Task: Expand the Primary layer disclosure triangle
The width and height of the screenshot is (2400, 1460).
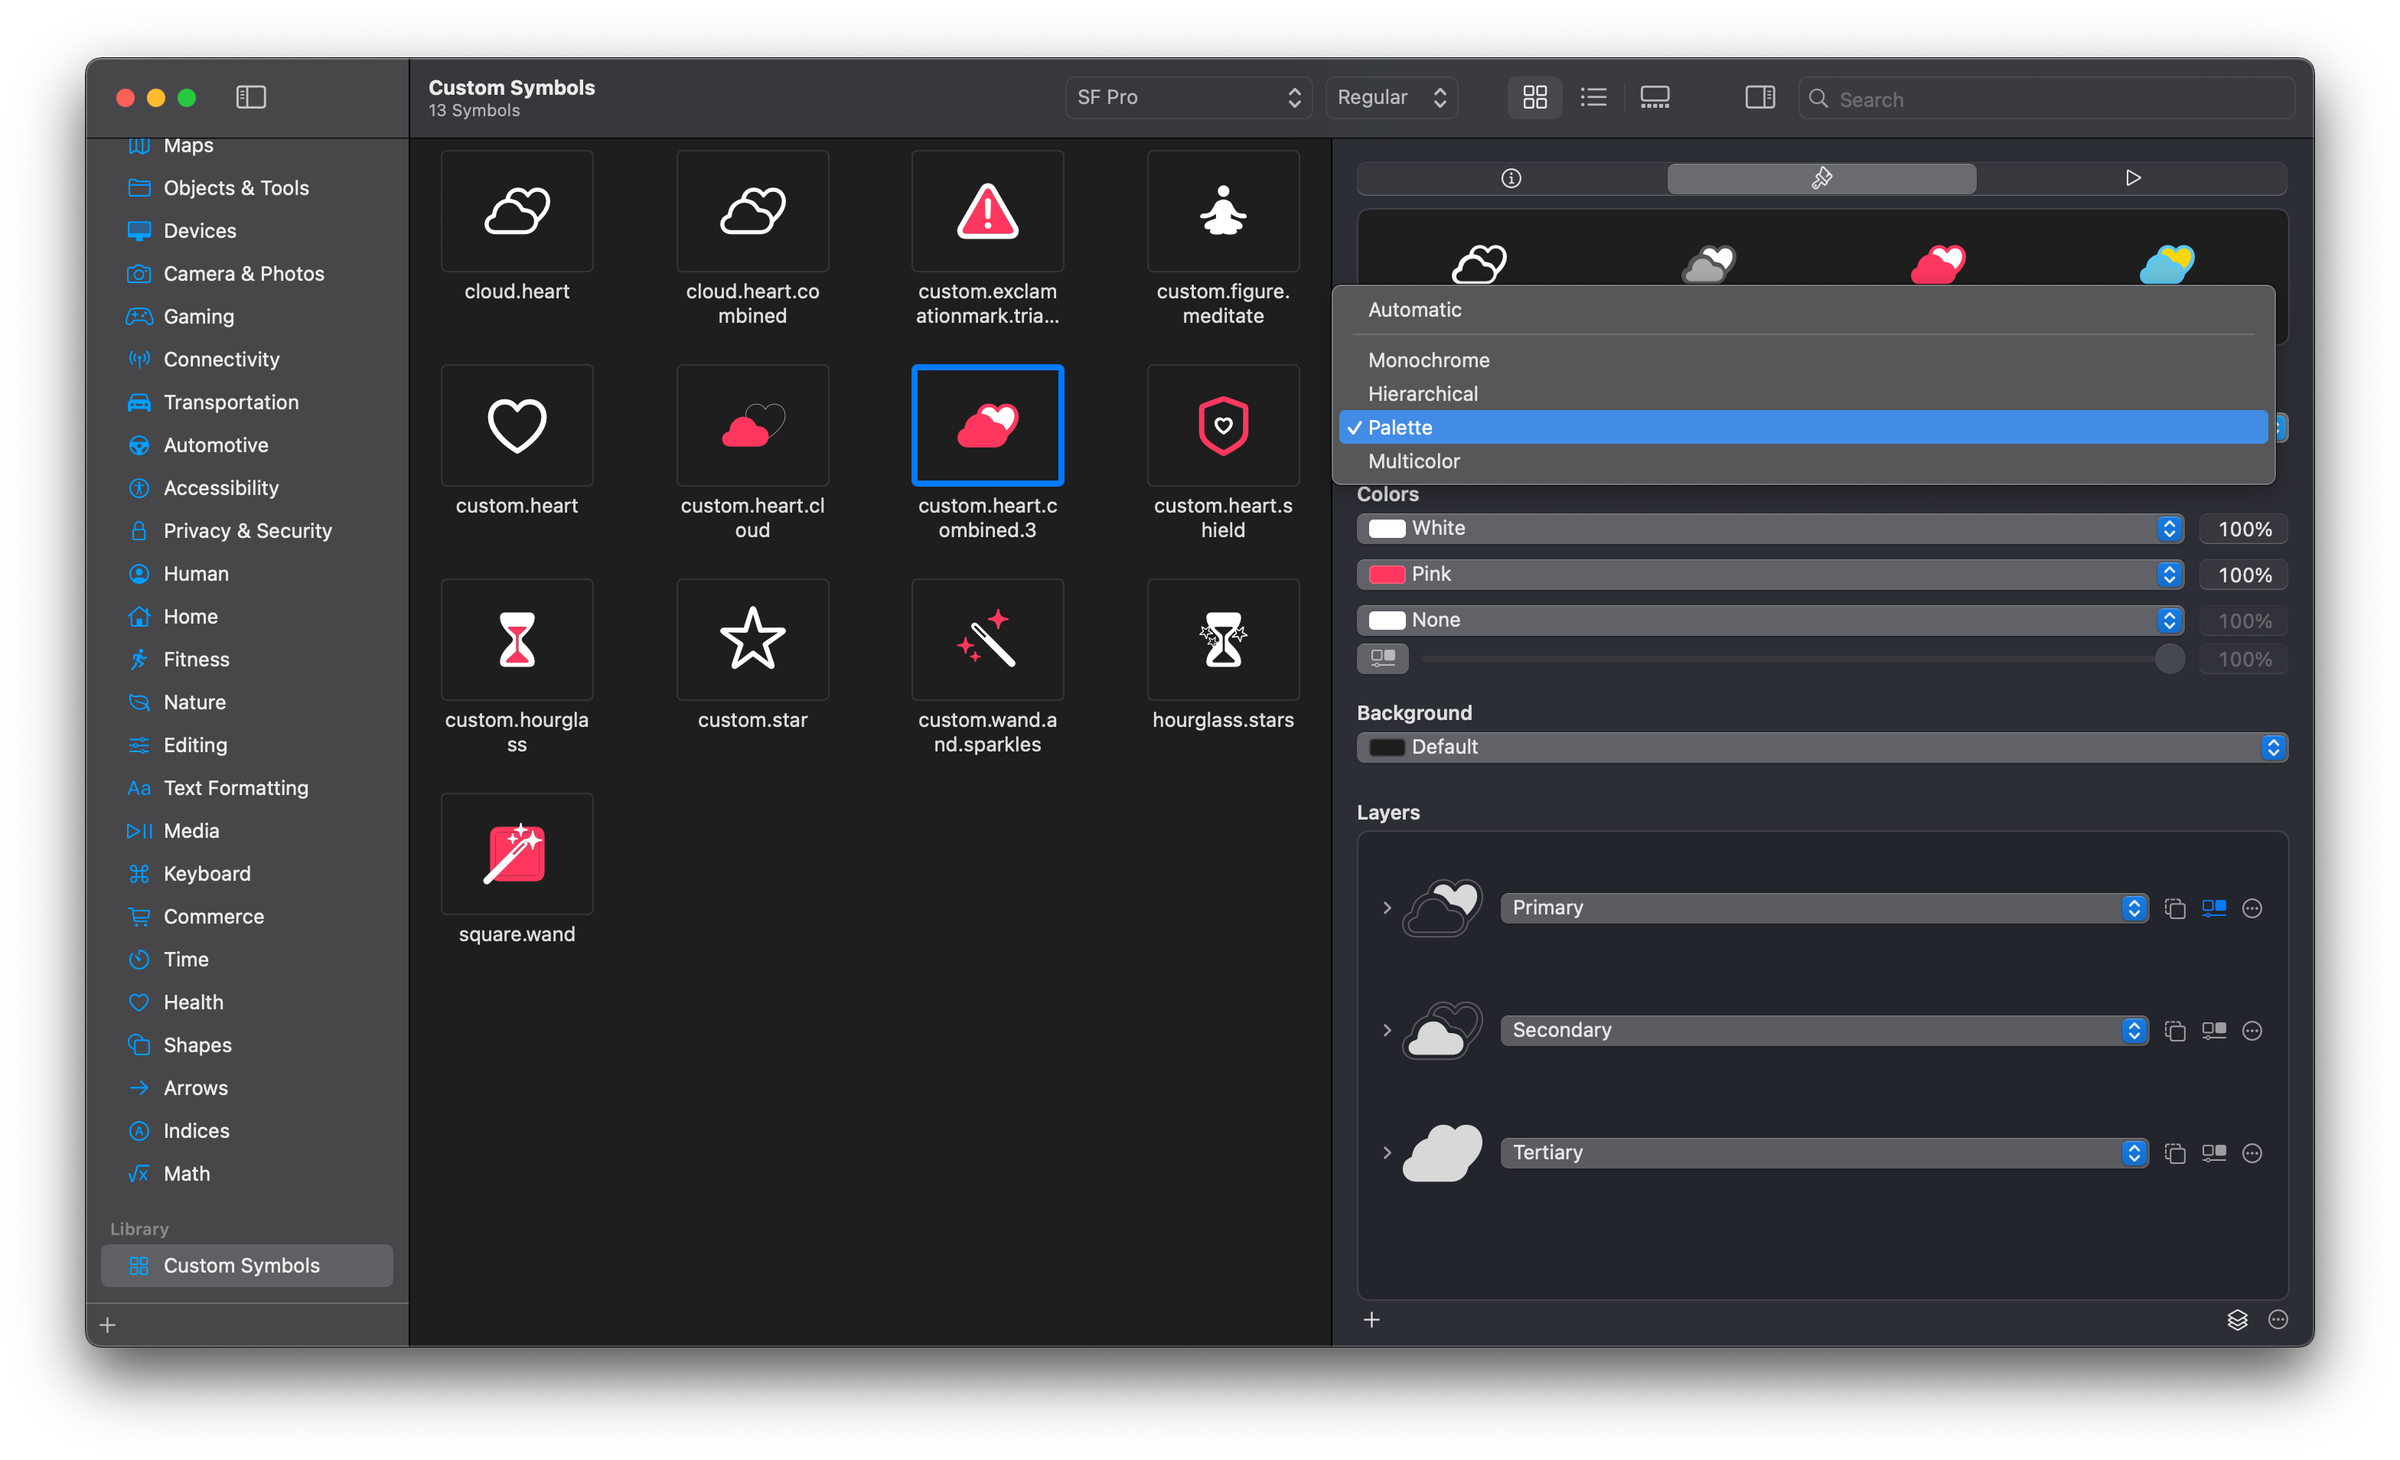Action: [1387, 908]
